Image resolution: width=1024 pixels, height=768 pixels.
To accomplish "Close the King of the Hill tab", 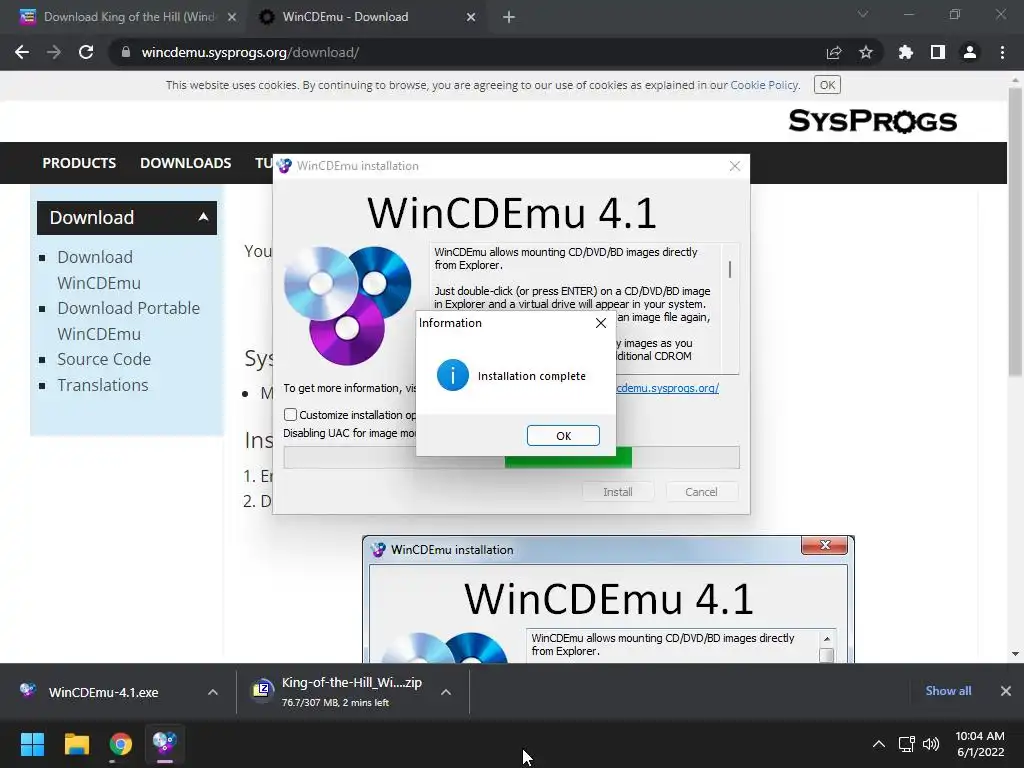I will point(232,17).
